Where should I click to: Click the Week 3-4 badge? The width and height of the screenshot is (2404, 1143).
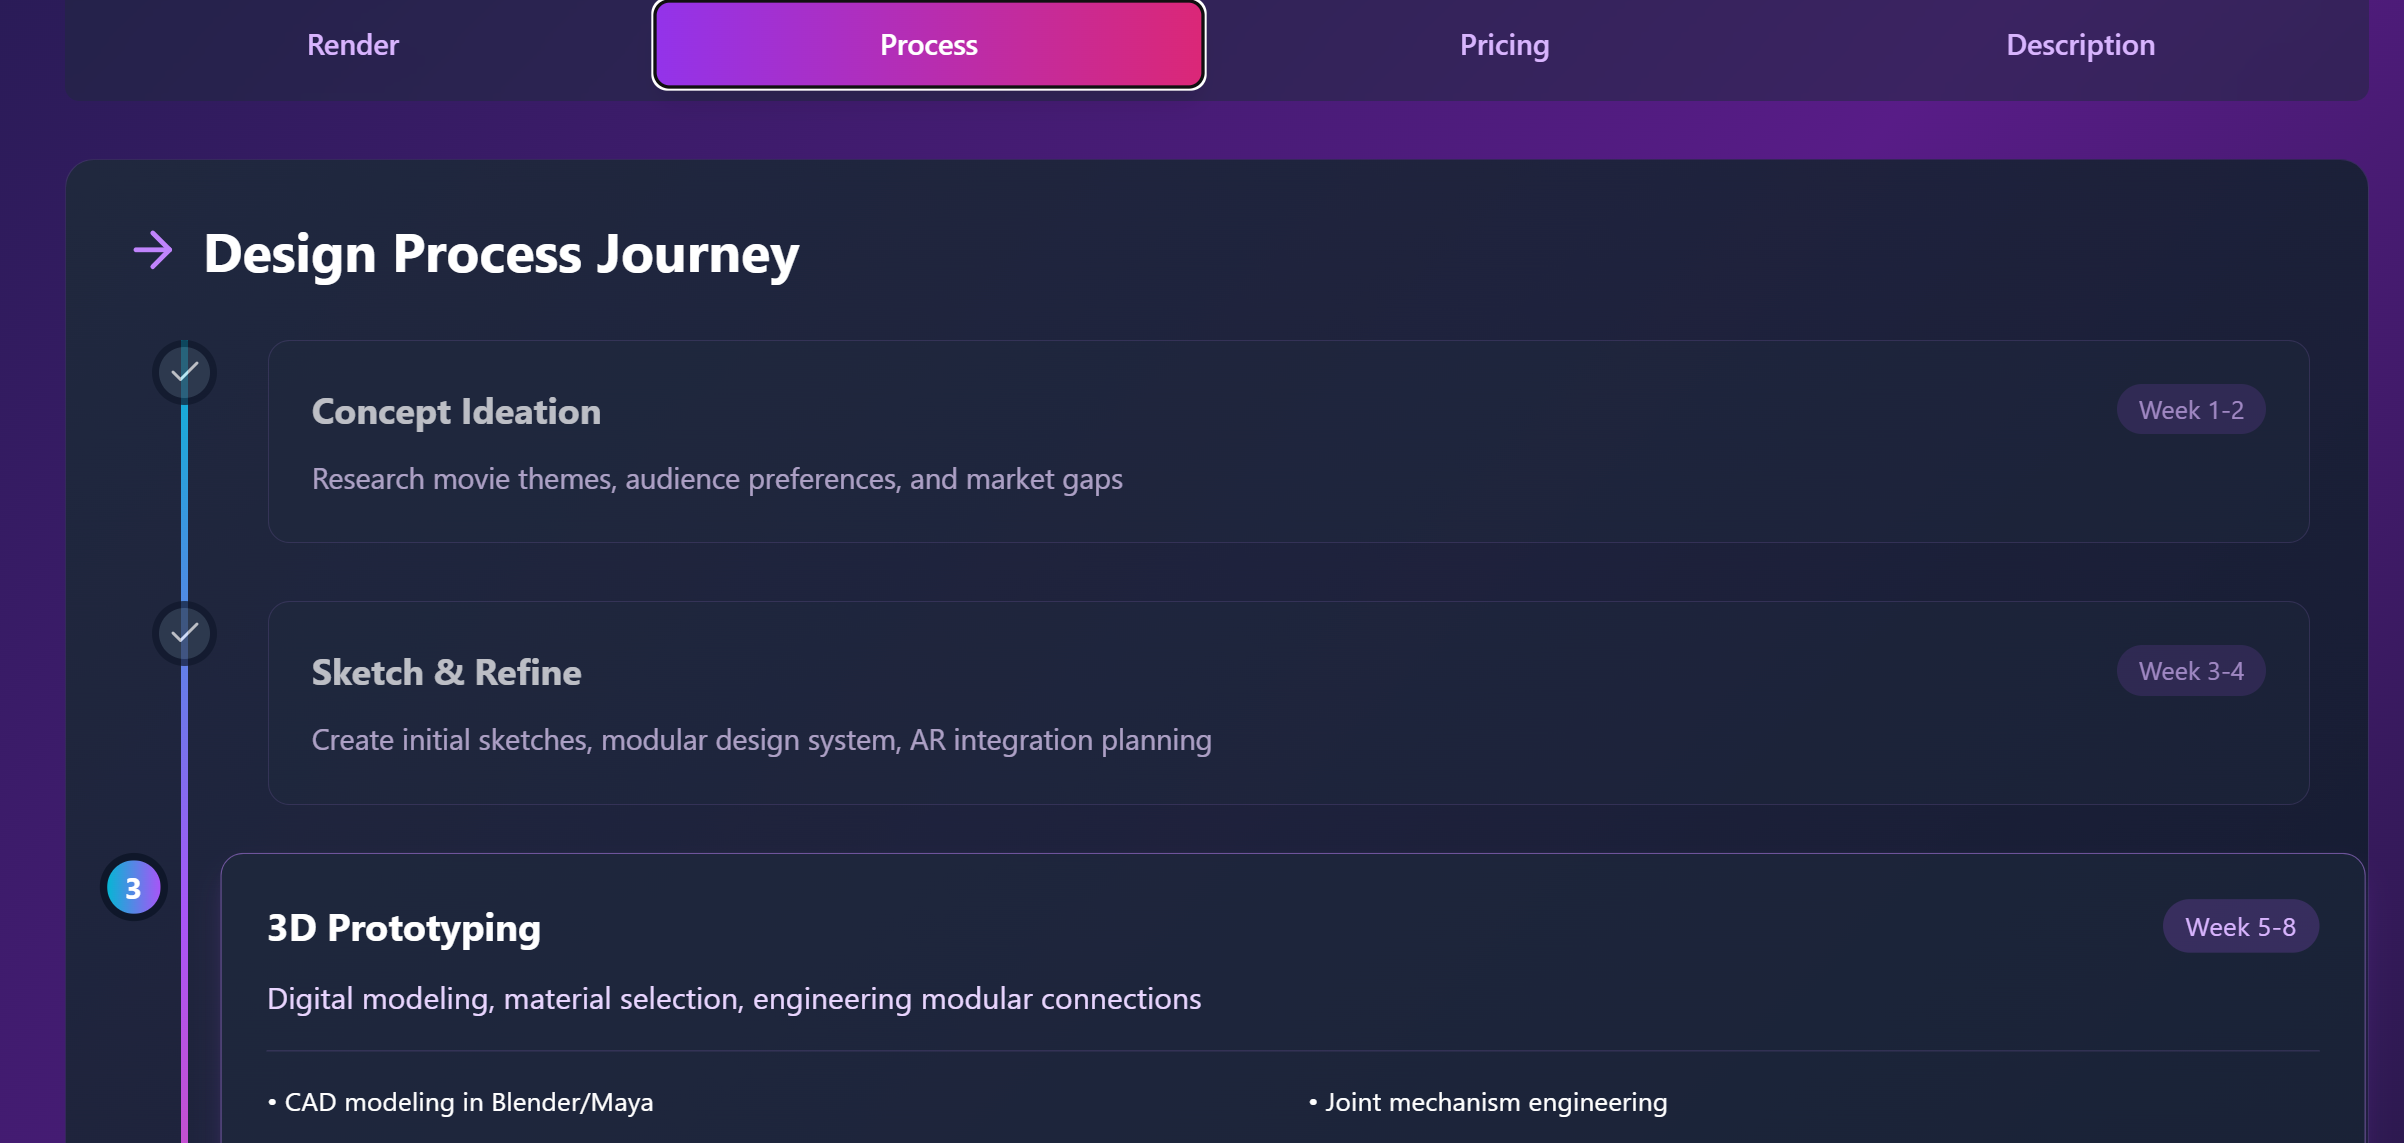coord(2190,671)
